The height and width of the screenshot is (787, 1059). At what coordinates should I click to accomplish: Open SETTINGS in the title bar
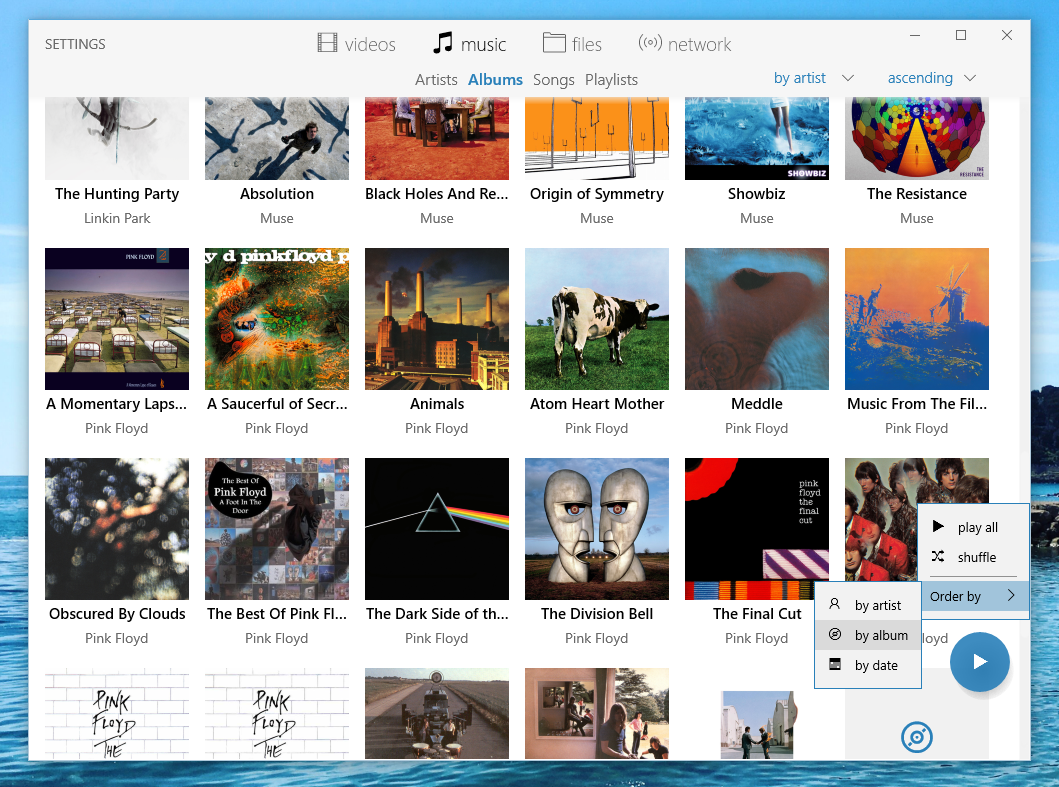(75, 44)
